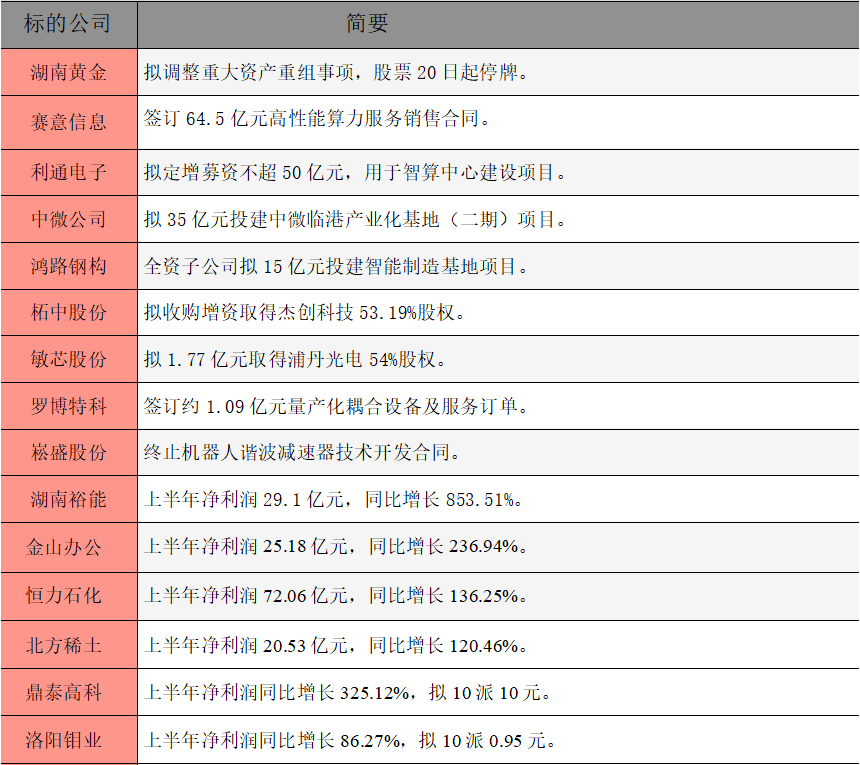Image resolution: width=860 pixels, height=765 pixels.
Task: Click the 简要 column header
Action: click(x=498, y=24)
